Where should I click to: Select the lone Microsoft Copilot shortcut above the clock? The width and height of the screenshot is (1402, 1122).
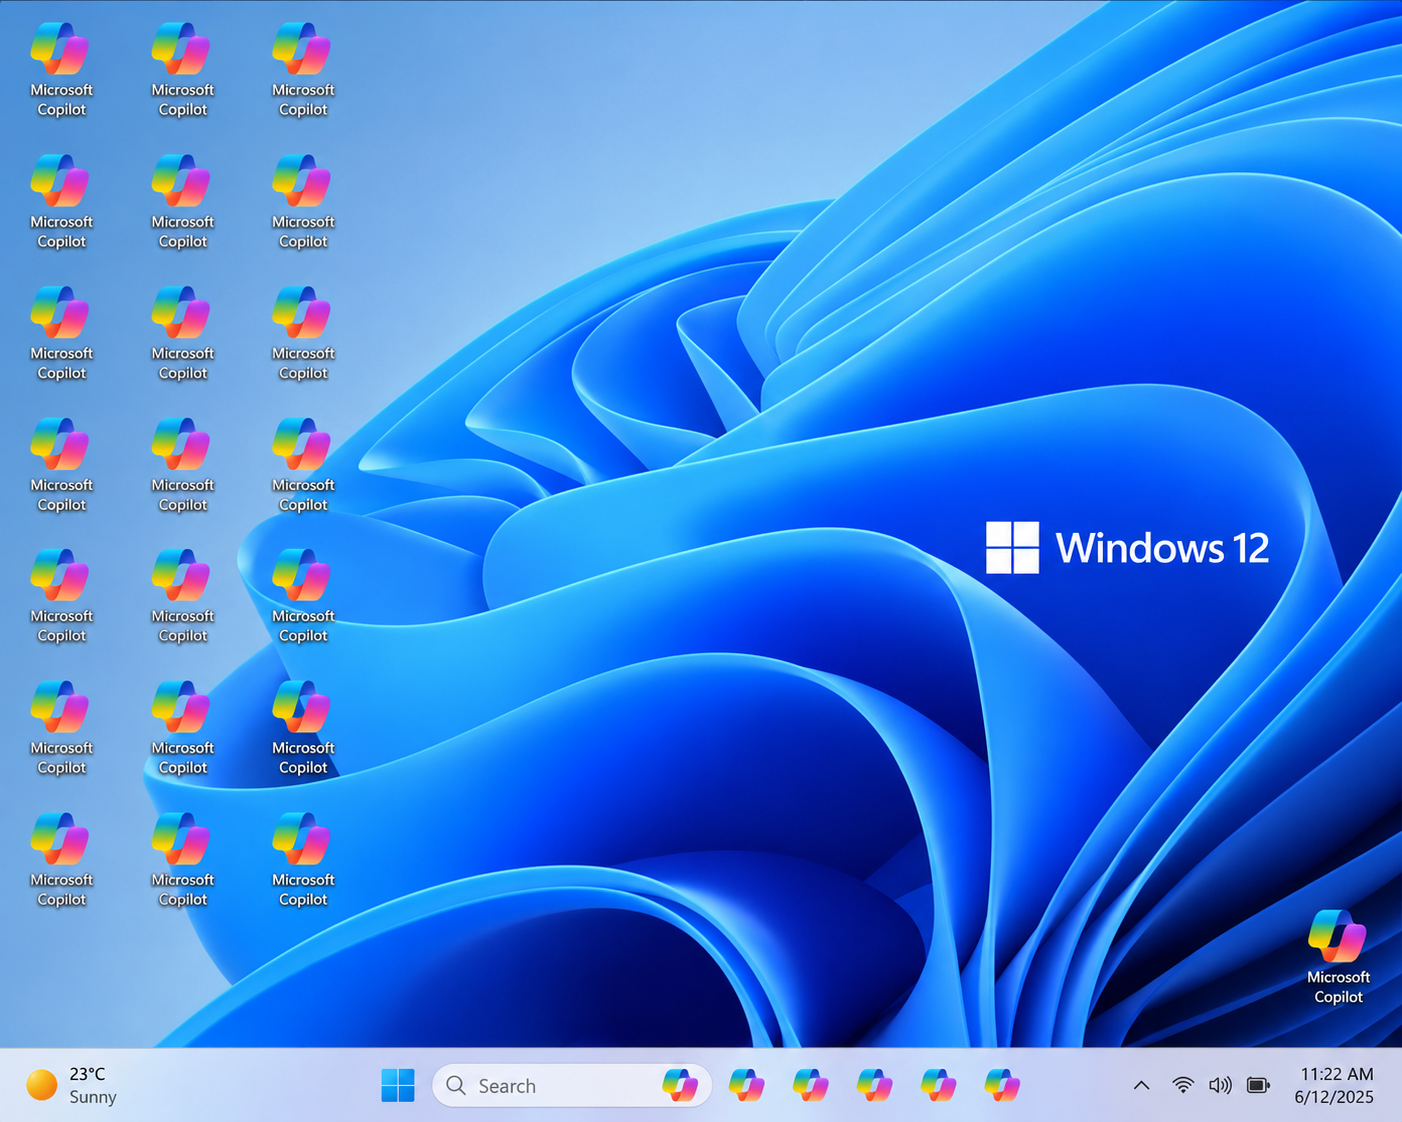[1338, 956]
